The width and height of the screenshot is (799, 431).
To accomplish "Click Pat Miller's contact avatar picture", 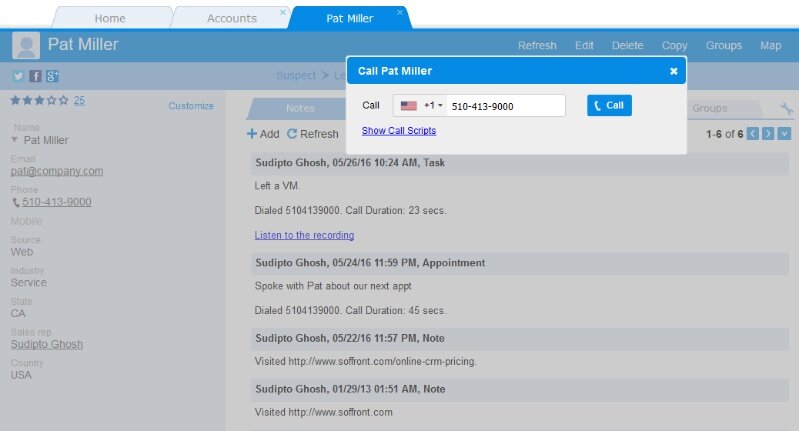I will (26, 45).
